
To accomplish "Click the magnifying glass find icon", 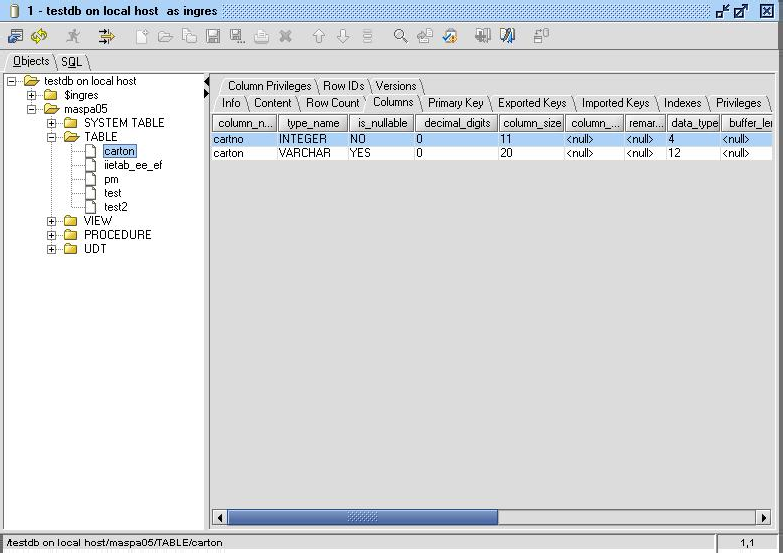I will [x=400, y=36].
